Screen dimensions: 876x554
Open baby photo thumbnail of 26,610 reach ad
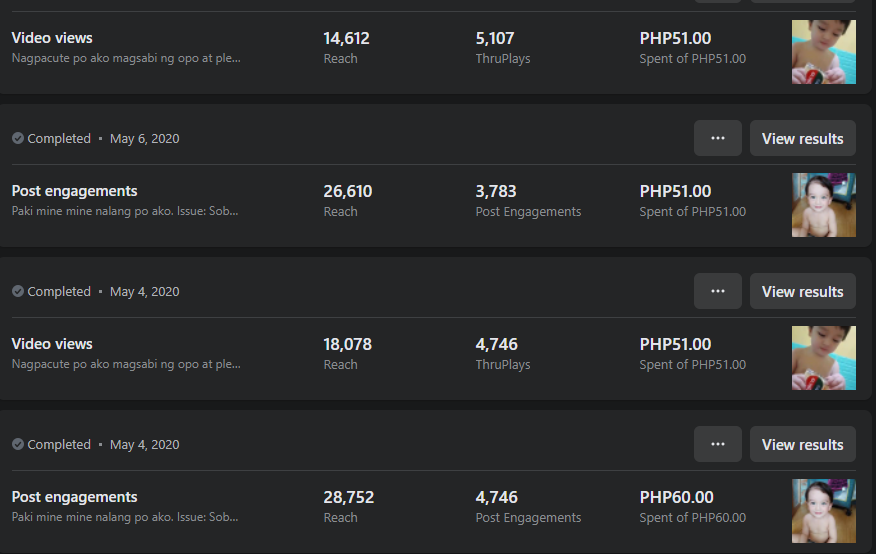[823, 204]
